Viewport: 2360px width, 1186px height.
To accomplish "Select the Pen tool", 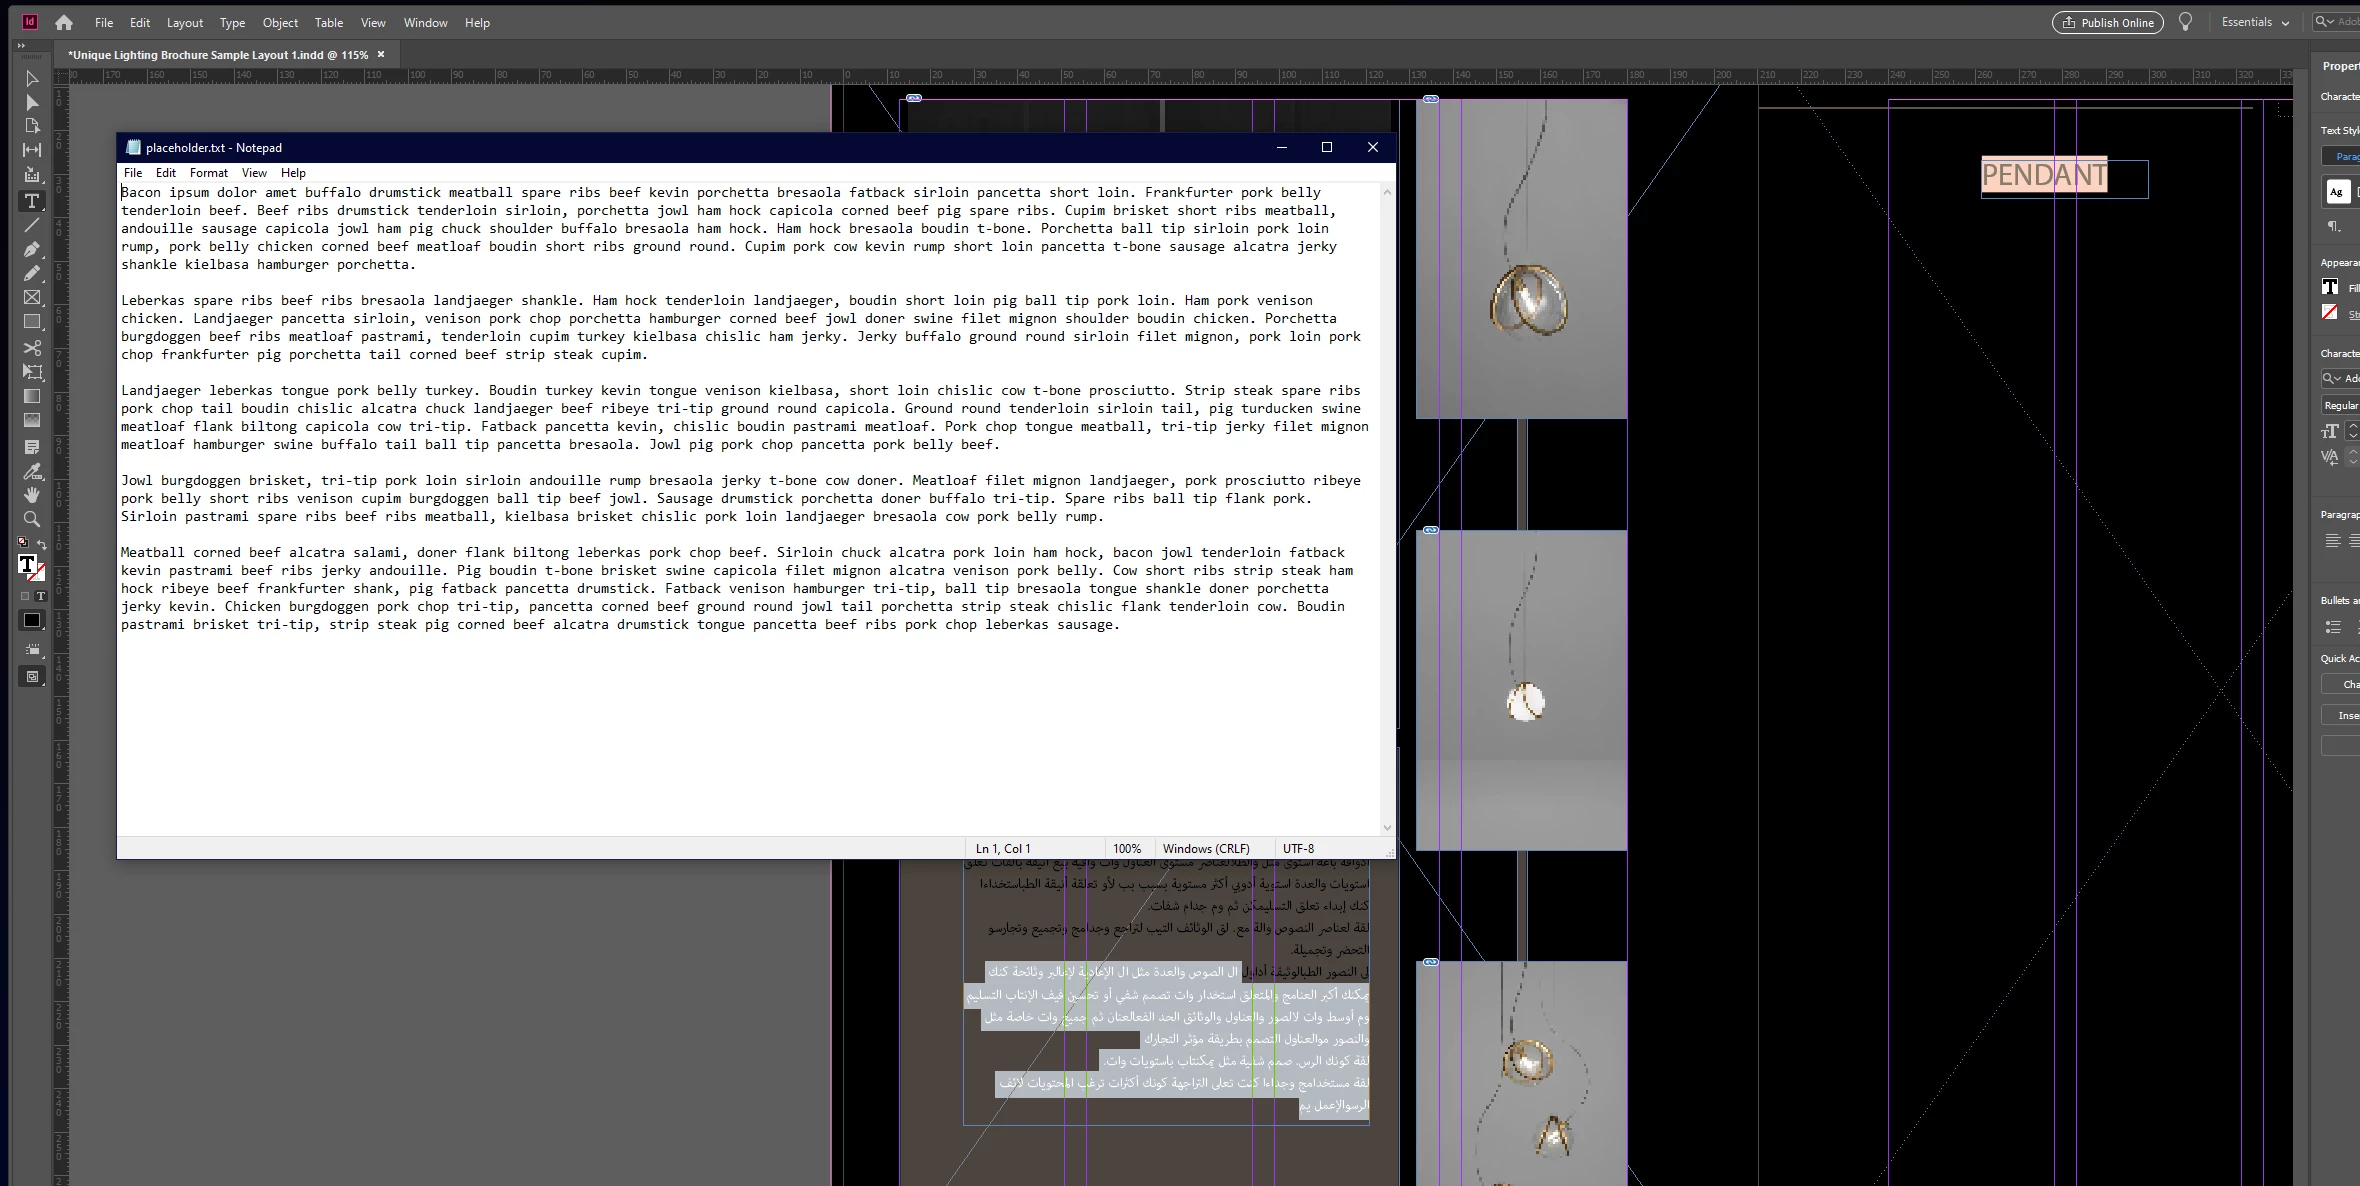I will coord(32,249).
